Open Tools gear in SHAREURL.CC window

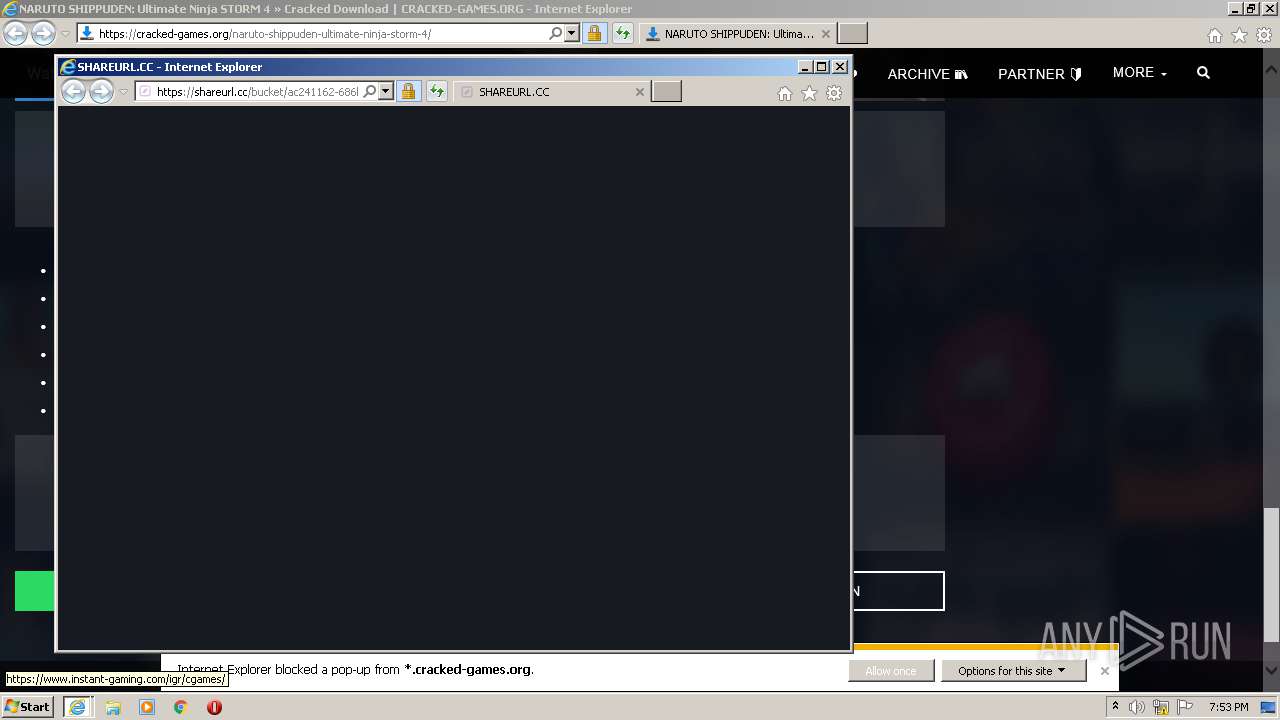coord(834,93)
